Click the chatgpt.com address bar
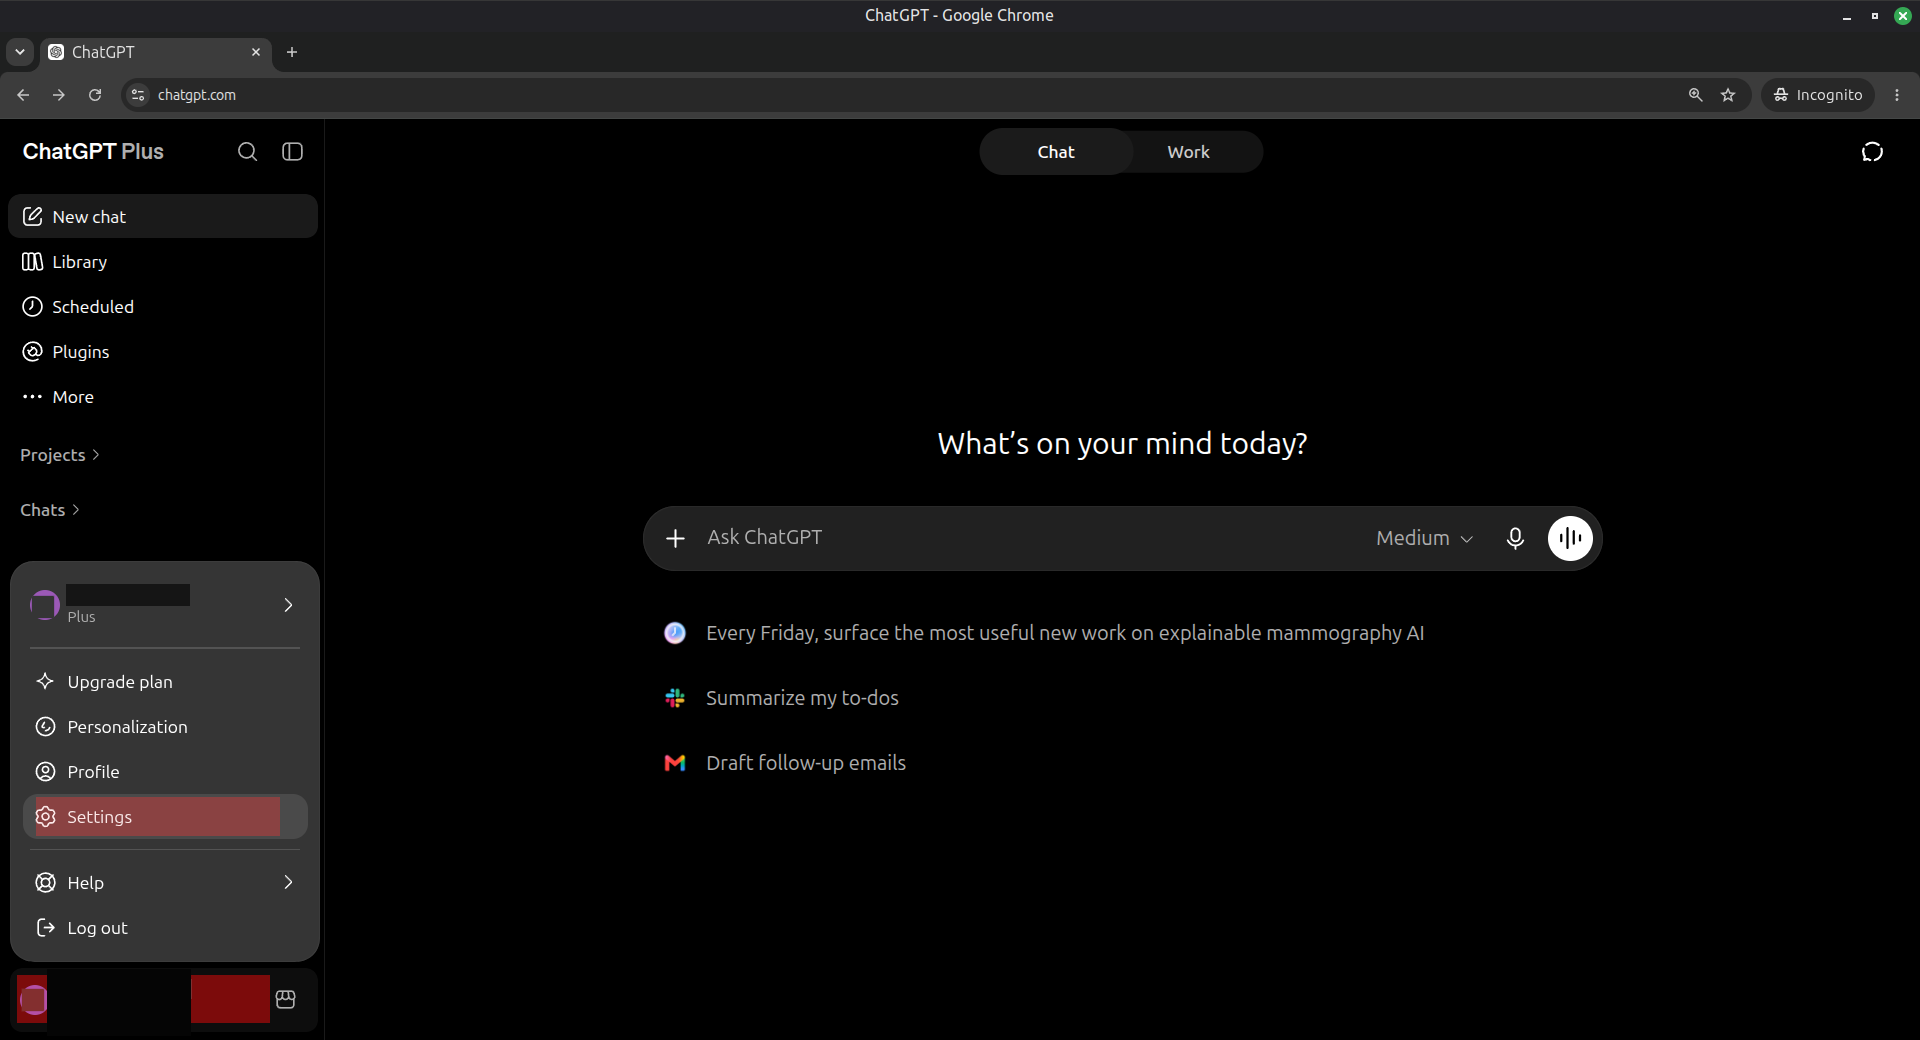 [x=900, y=95]
